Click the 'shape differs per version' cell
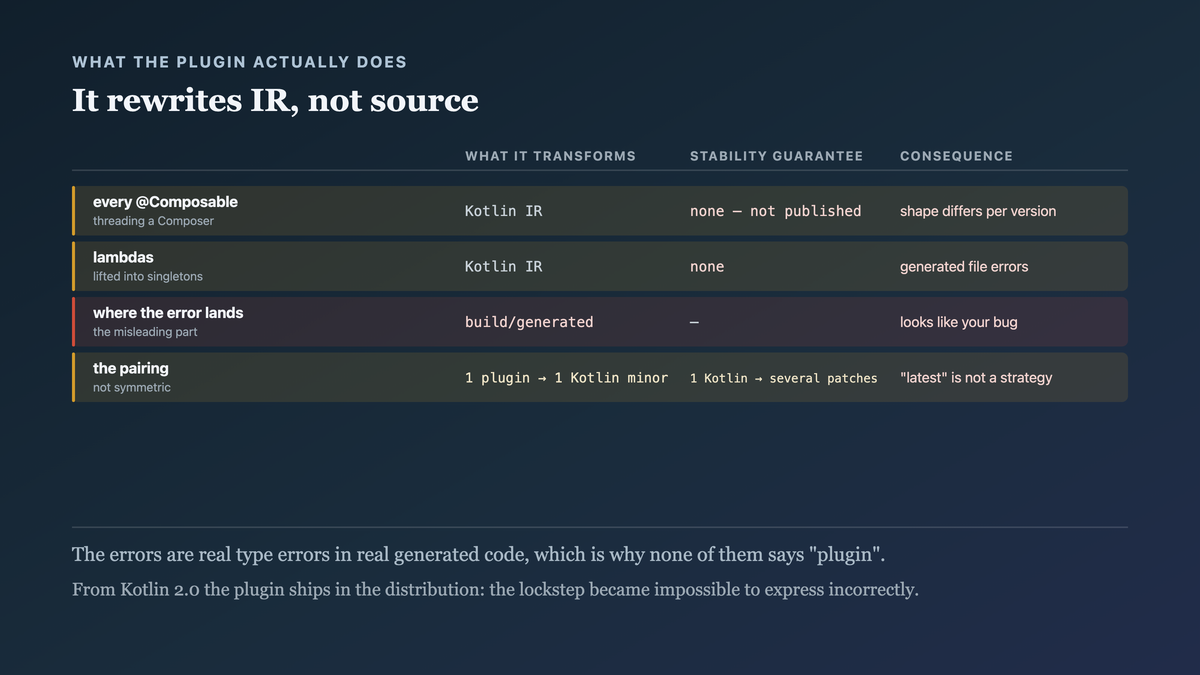 [x=978, y=211]
